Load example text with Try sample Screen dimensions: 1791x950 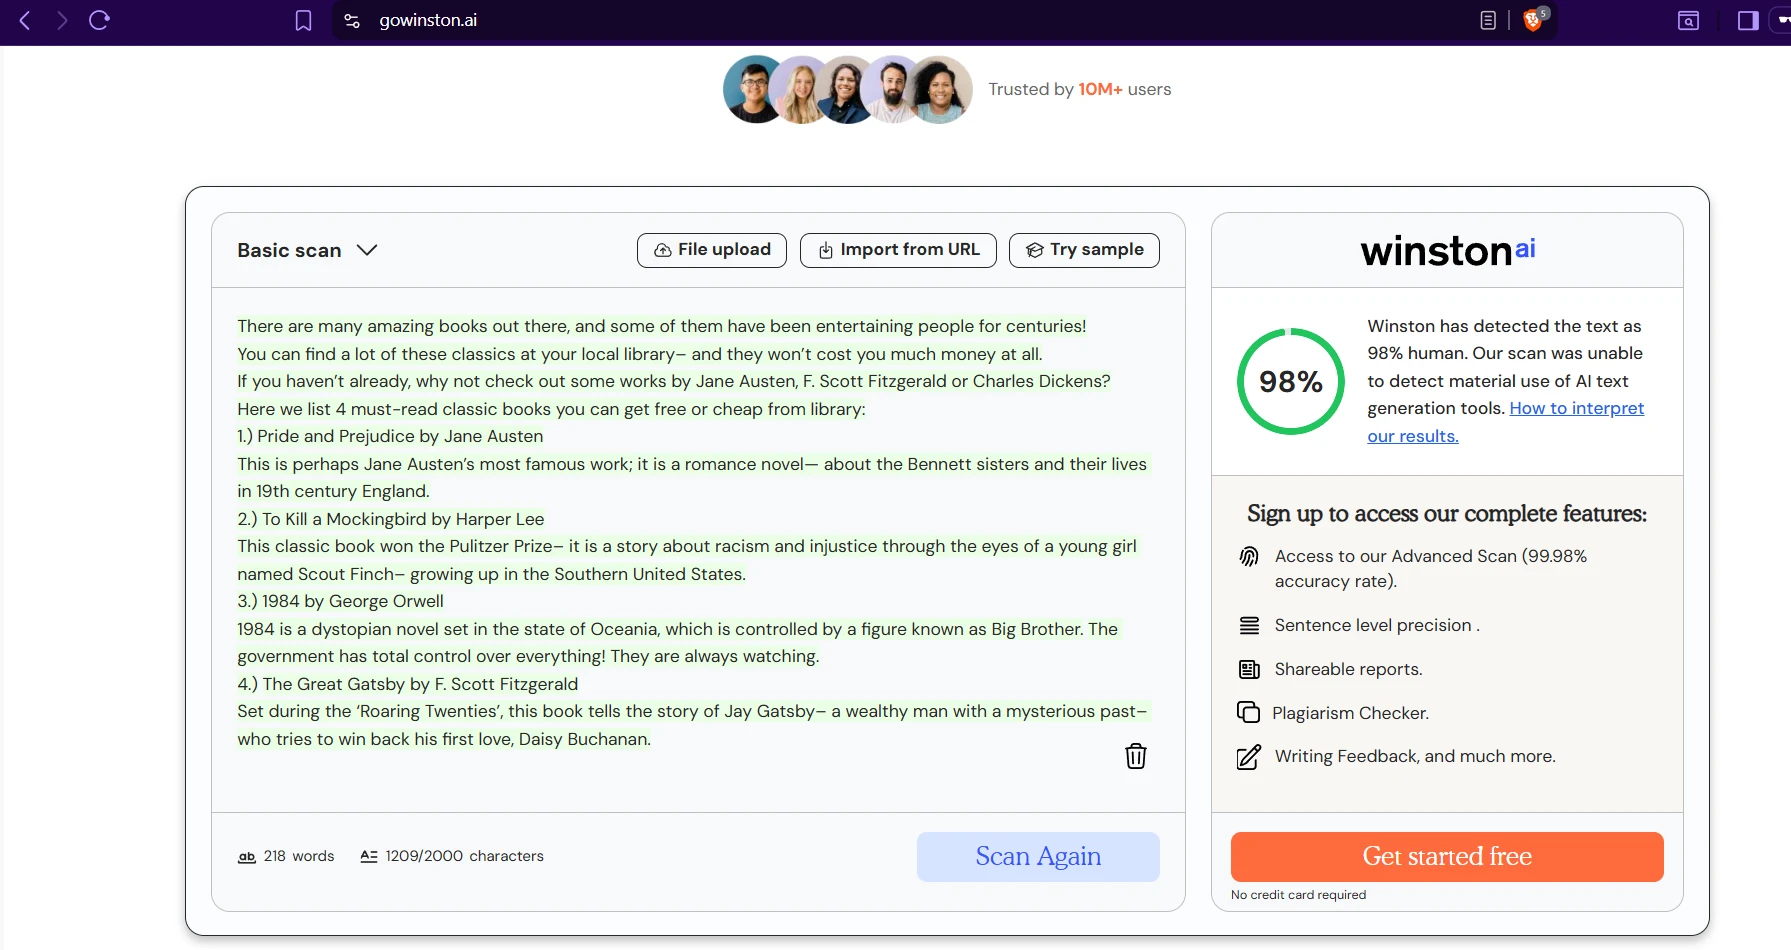point(1084,250)
